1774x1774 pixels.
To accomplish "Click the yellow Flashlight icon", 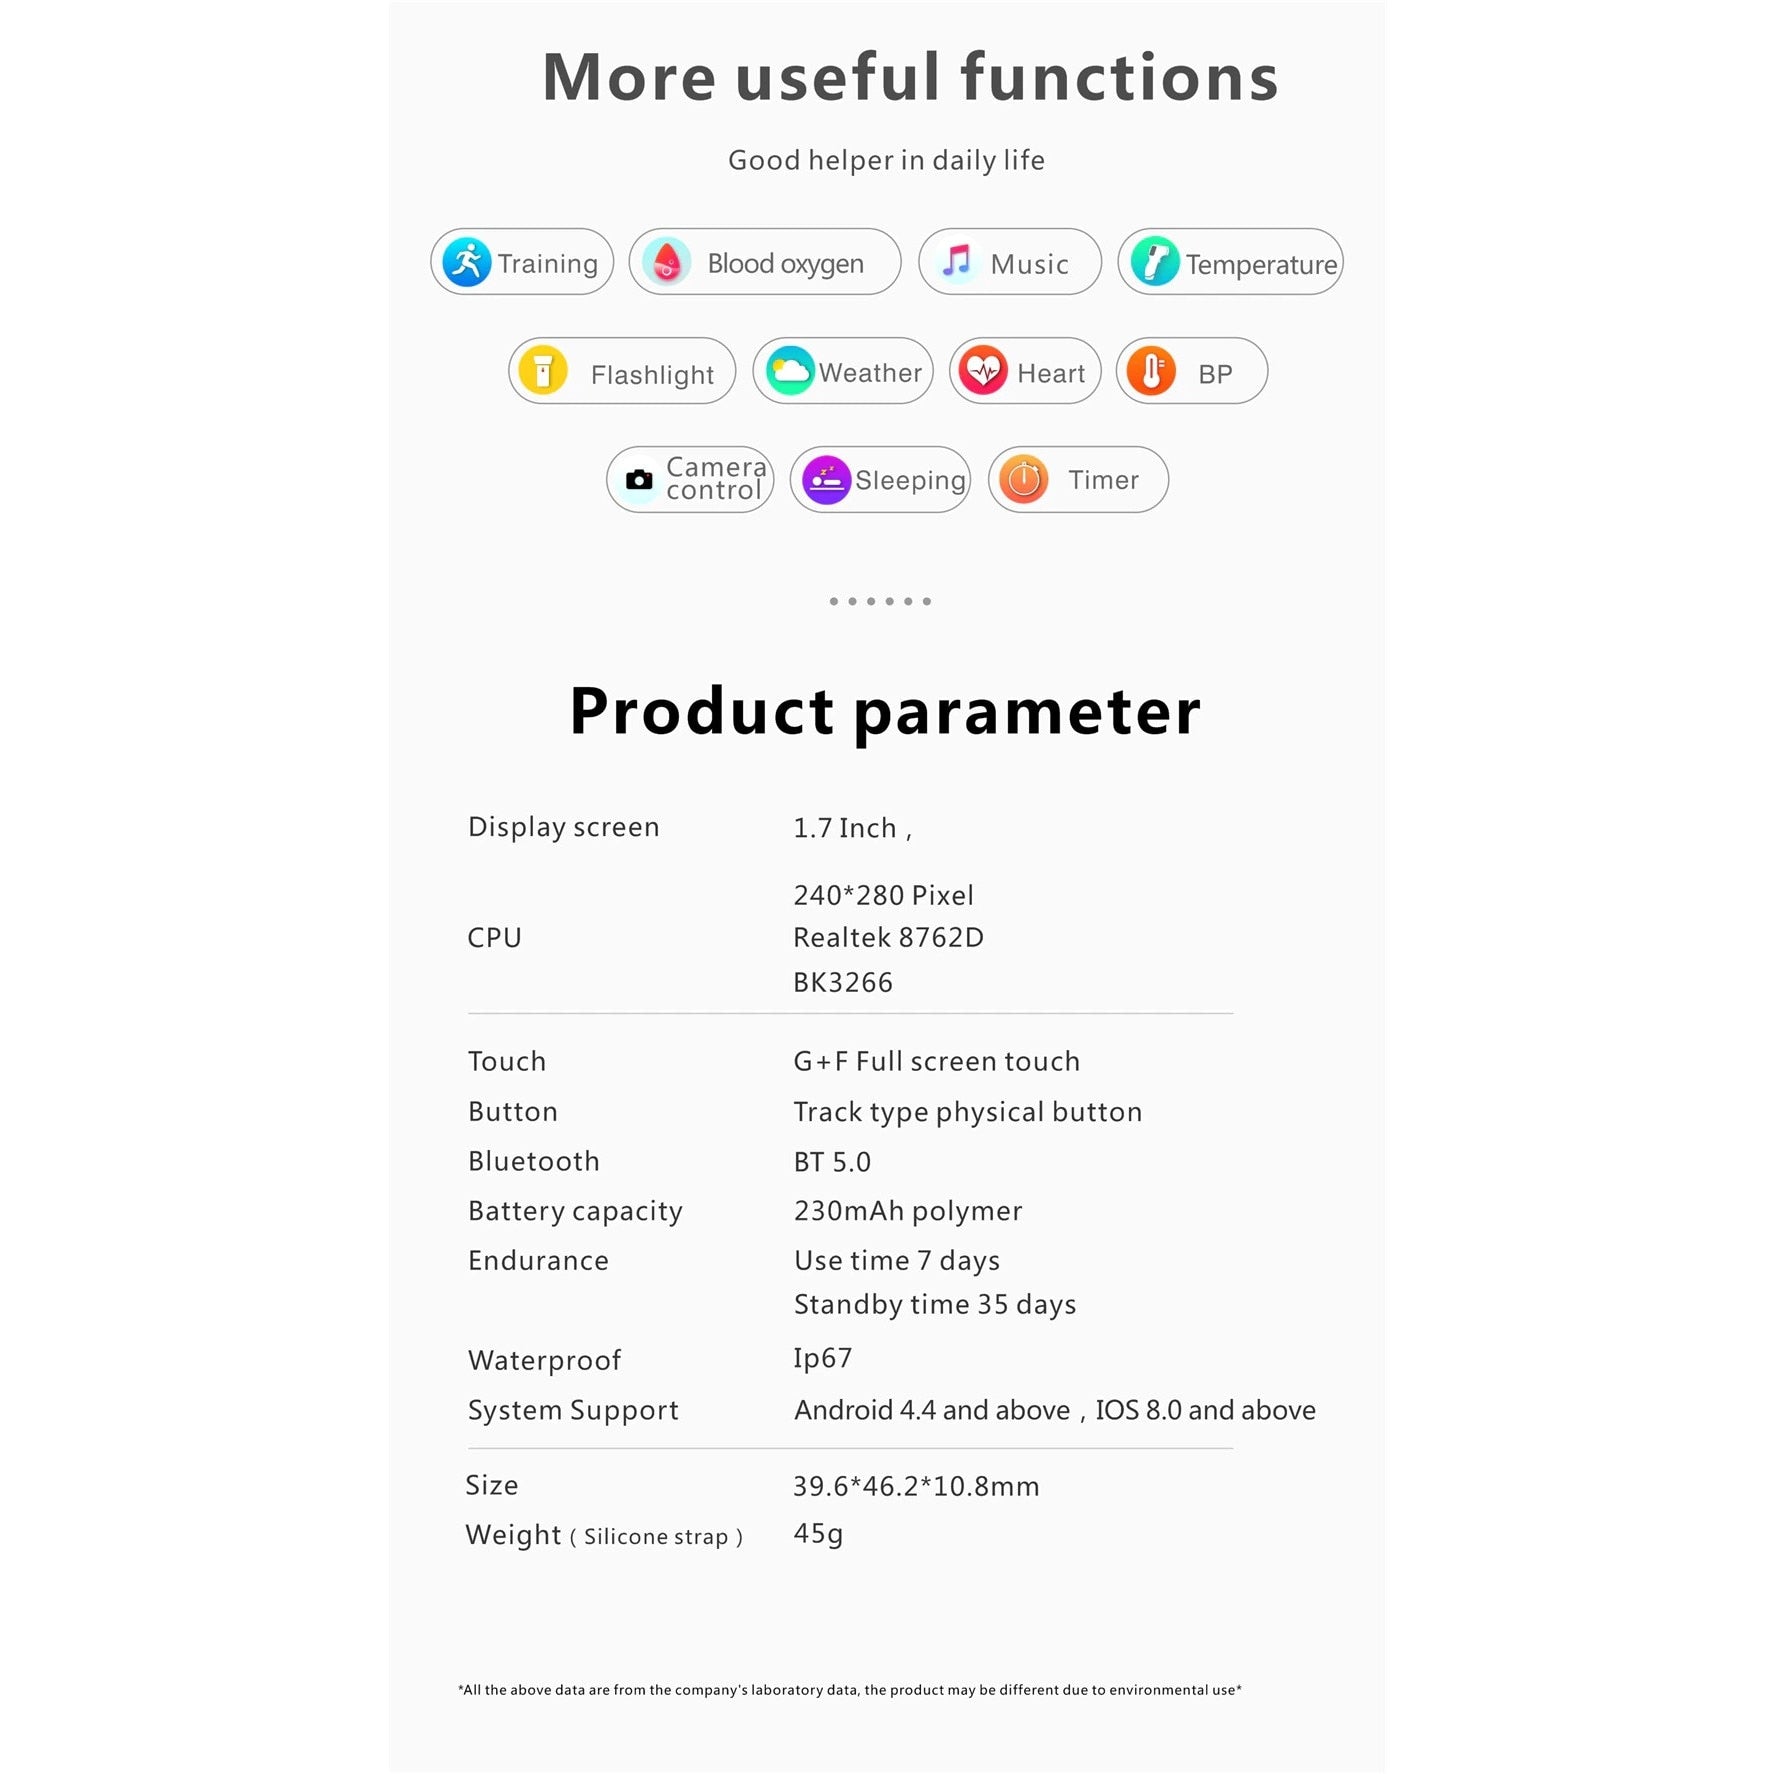I will pos(543,371).
